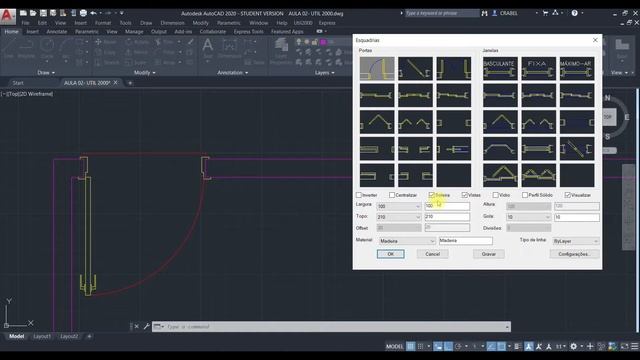Expand the Draw panel
Screen dimensions: 640x360
(x=46, y=73)
